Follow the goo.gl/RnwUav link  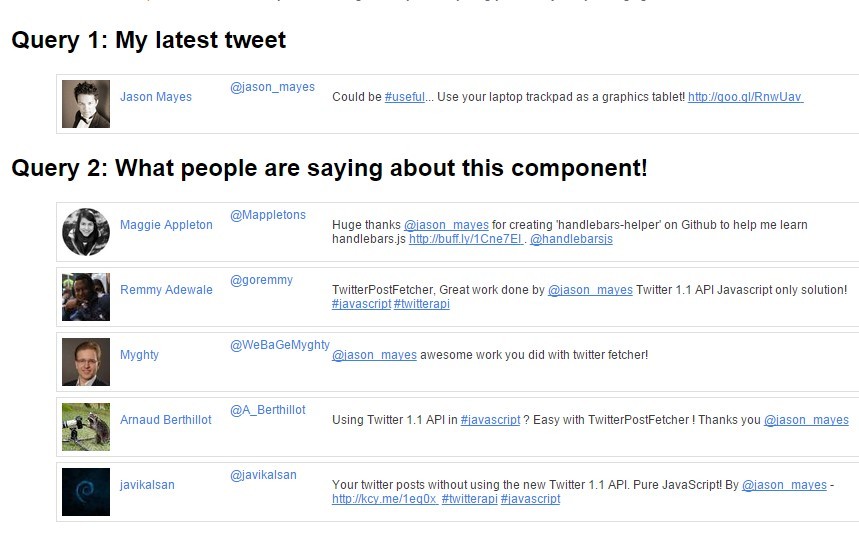click(746, 97)
